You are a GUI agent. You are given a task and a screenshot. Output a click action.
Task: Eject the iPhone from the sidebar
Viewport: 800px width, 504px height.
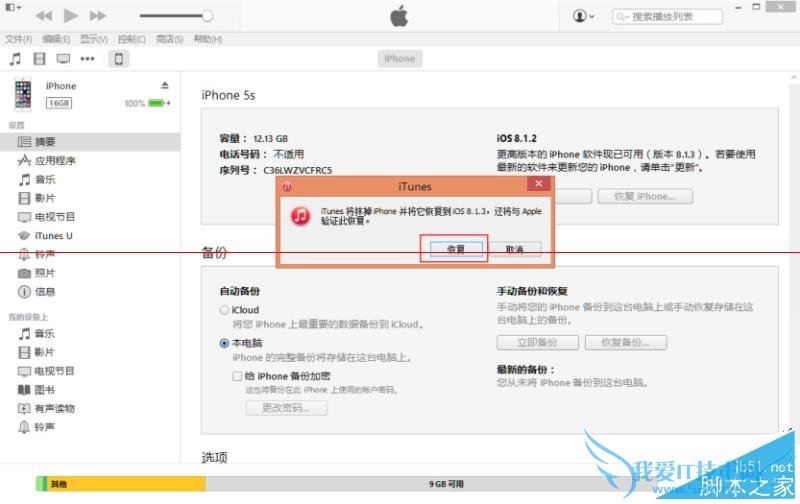point(165,85)
